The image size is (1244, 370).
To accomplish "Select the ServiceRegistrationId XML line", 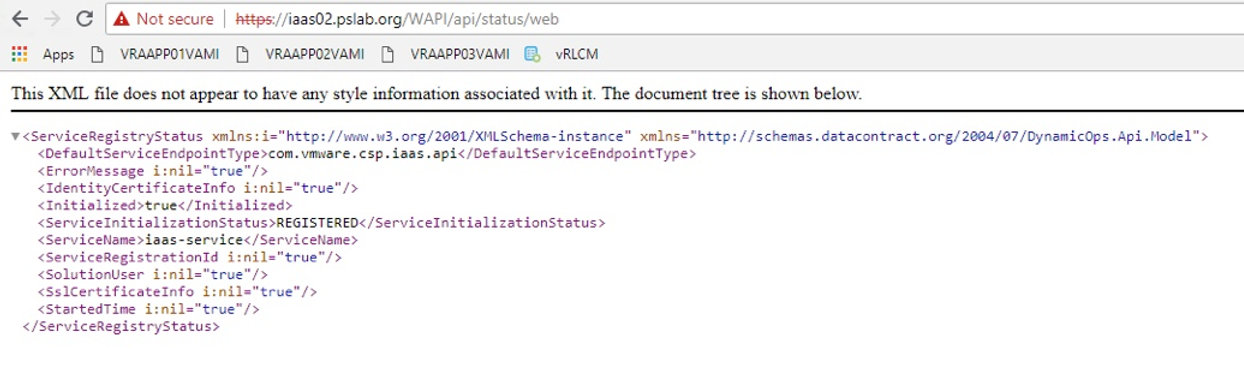I will pyautogui.click(x=190, y=257).
